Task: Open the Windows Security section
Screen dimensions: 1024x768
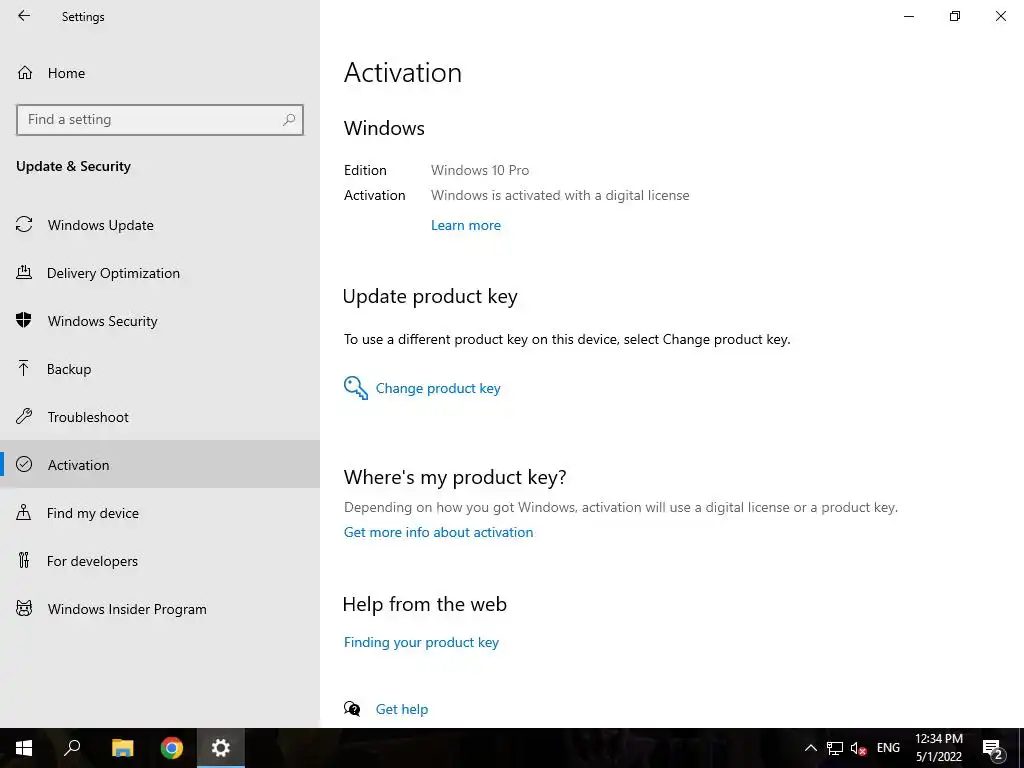Action: tap(160, 321)
